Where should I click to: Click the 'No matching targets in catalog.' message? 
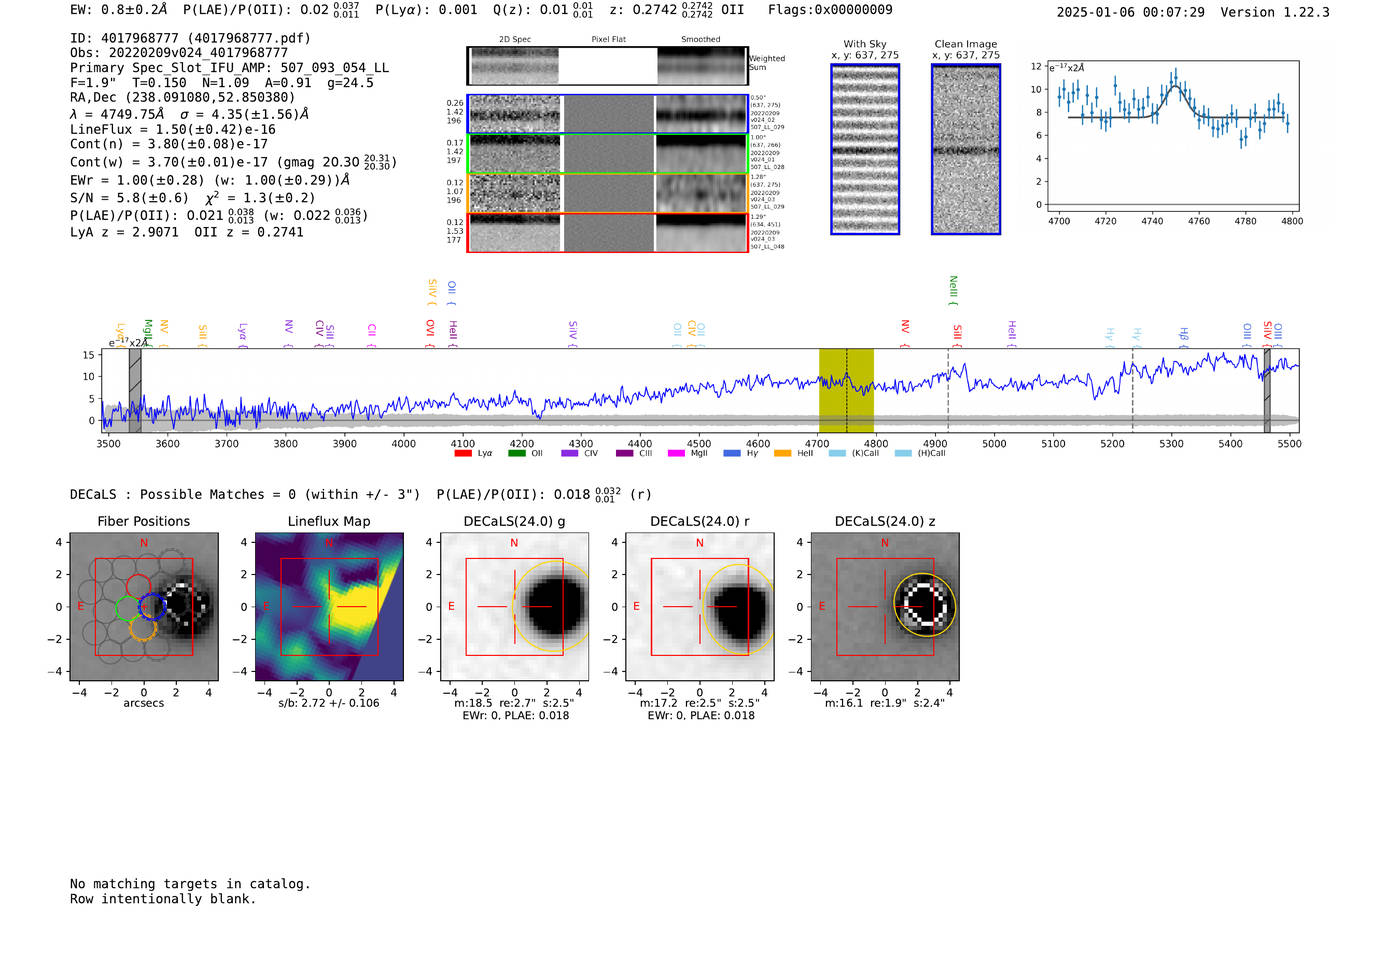pyautogui.click(x=190, y=884)
